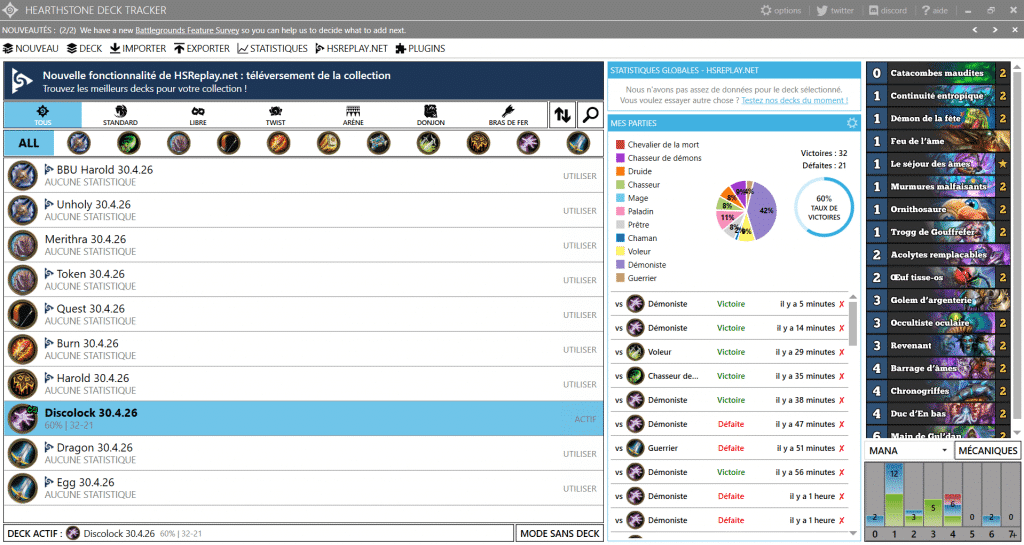Click the Le séjour des âmes card
Image resolution: width=1024 pixels, height=545 pixels.
pyautogui.click(x=938, y=164)
